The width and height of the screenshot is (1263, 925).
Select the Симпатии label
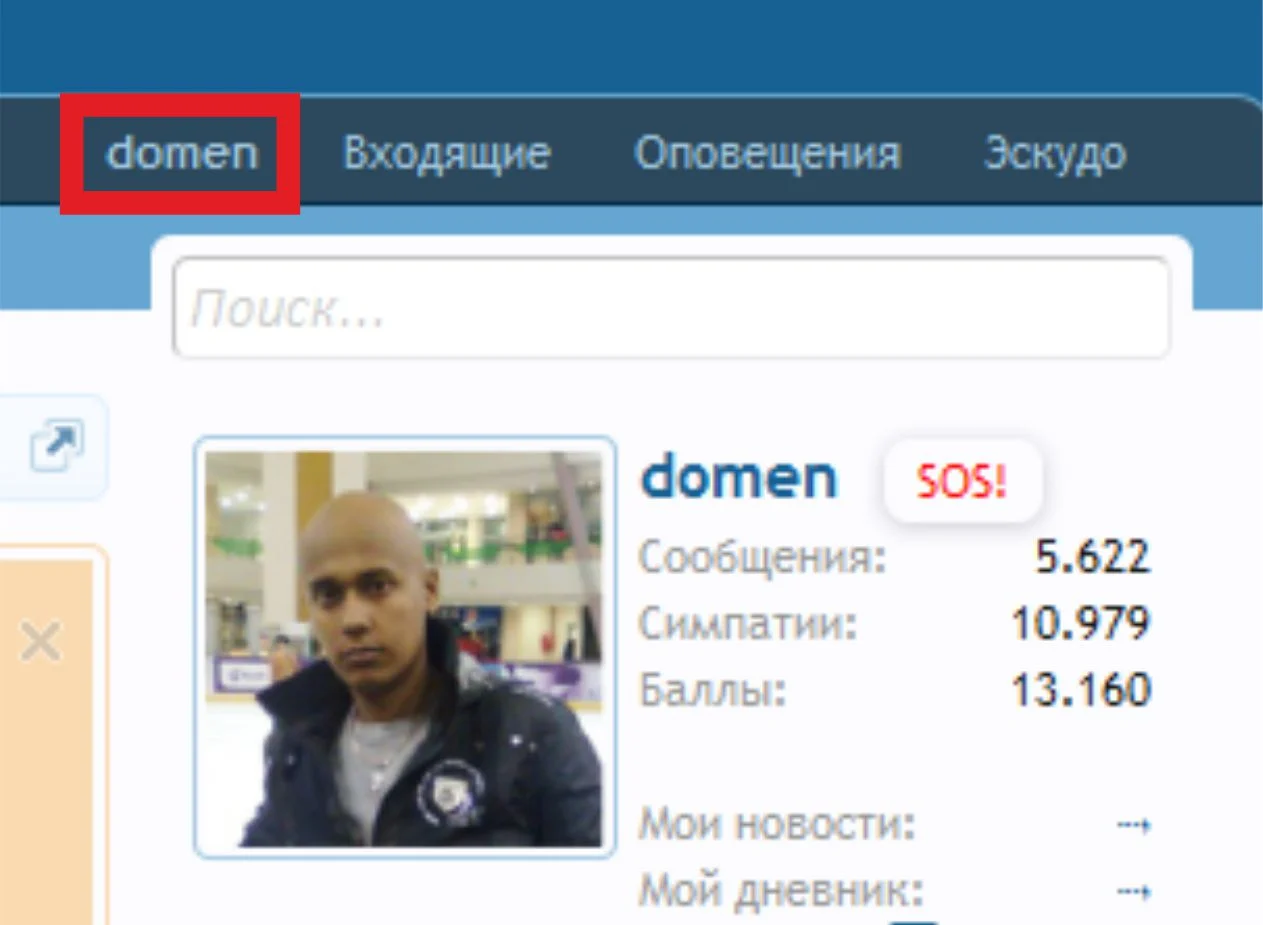(x=748, y=625)
